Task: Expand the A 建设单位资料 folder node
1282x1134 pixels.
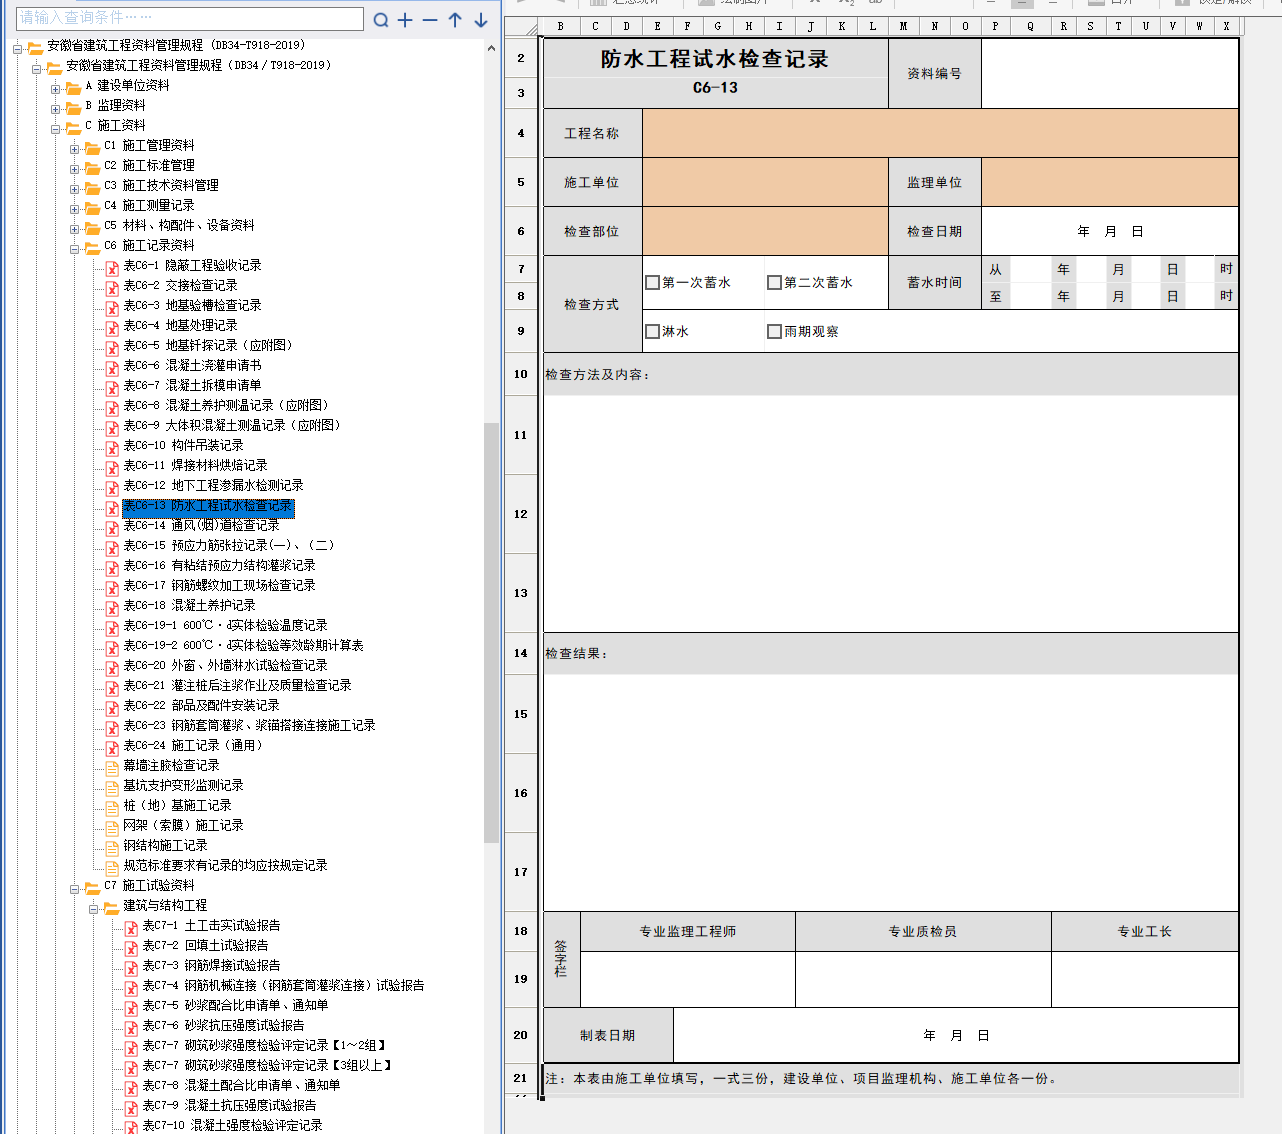Action: [x=56, y=88]
